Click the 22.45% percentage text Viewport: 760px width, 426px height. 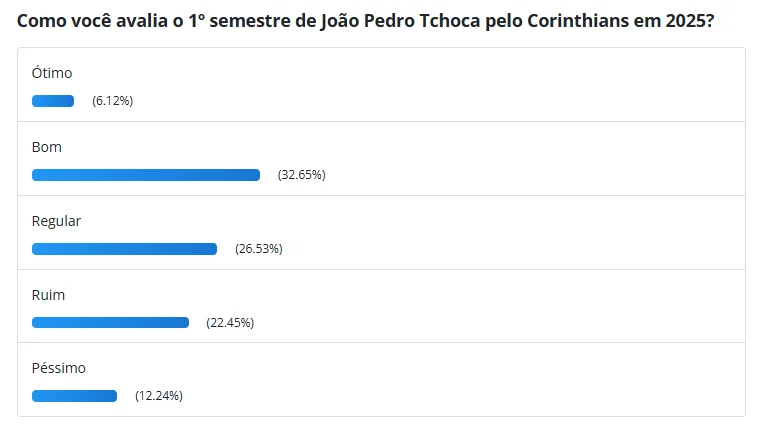tap(230, 323)
